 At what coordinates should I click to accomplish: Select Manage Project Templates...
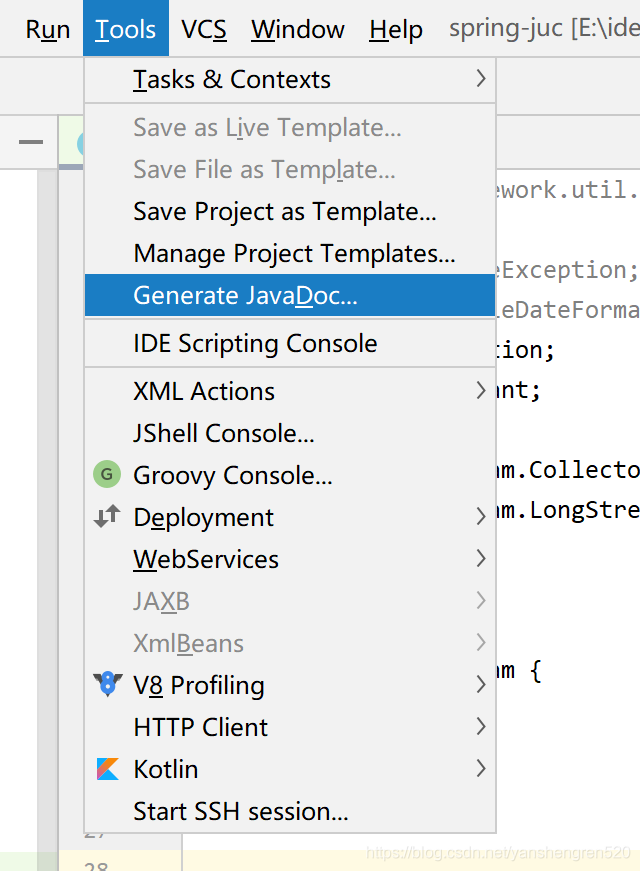294,253
